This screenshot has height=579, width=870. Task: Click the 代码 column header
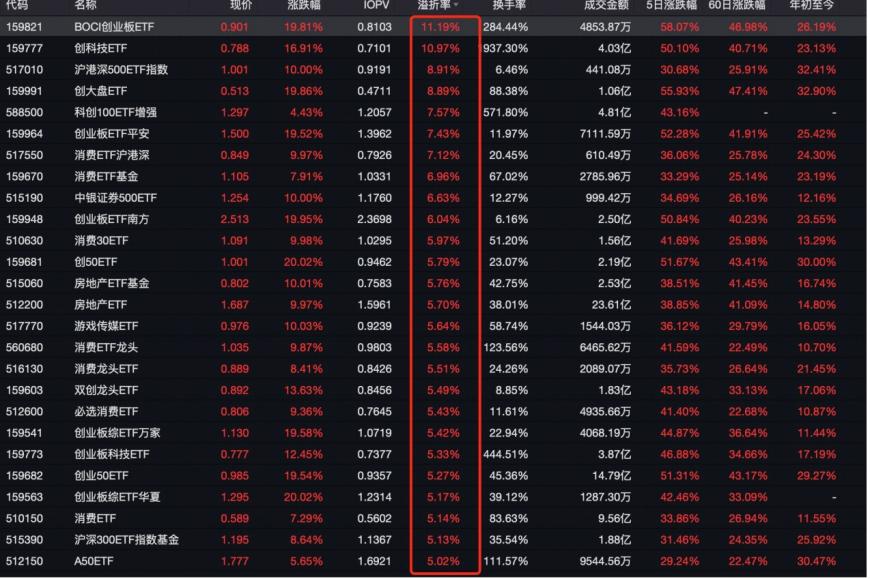17,5
